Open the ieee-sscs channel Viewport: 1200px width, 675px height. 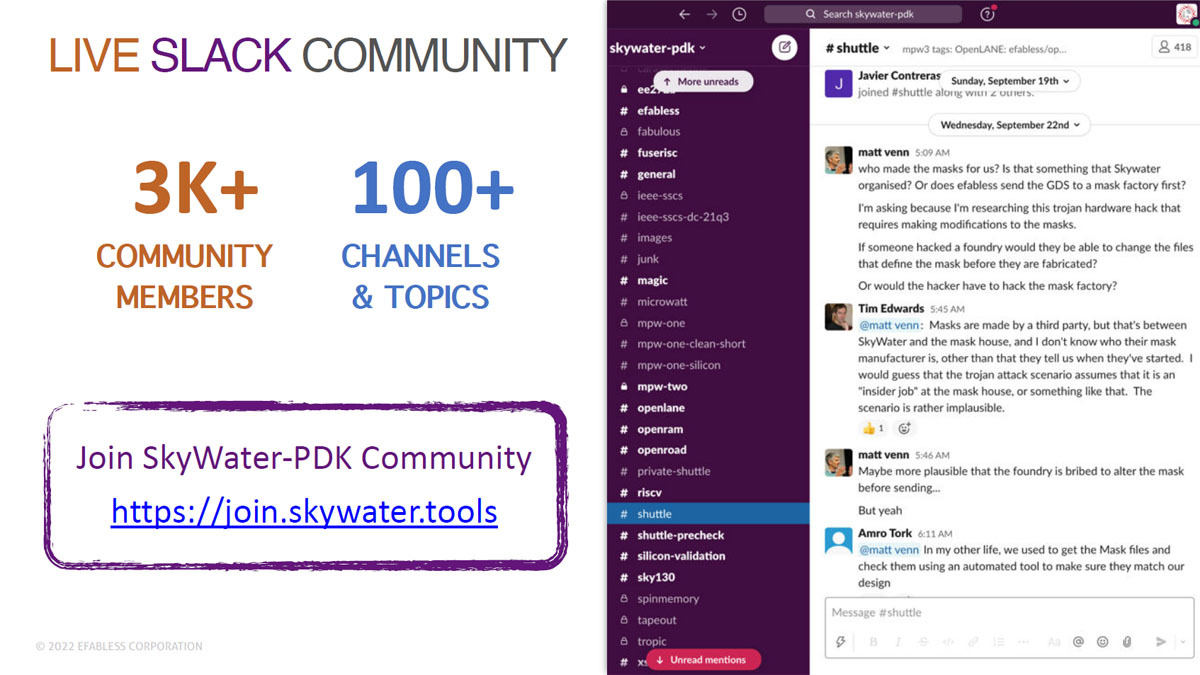point(660,196)
